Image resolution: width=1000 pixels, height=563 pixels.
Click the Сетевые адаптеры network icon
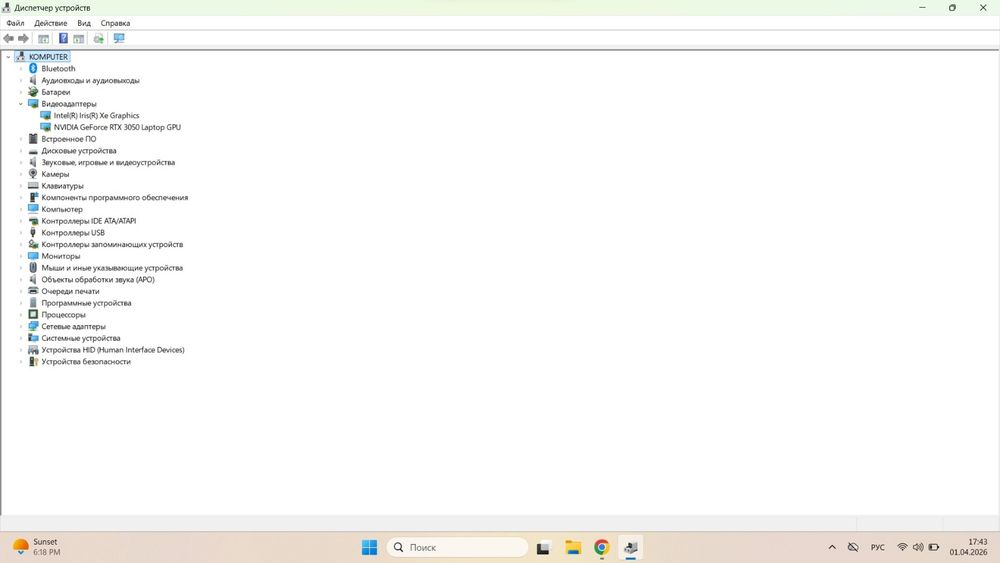tap(33, 326)
